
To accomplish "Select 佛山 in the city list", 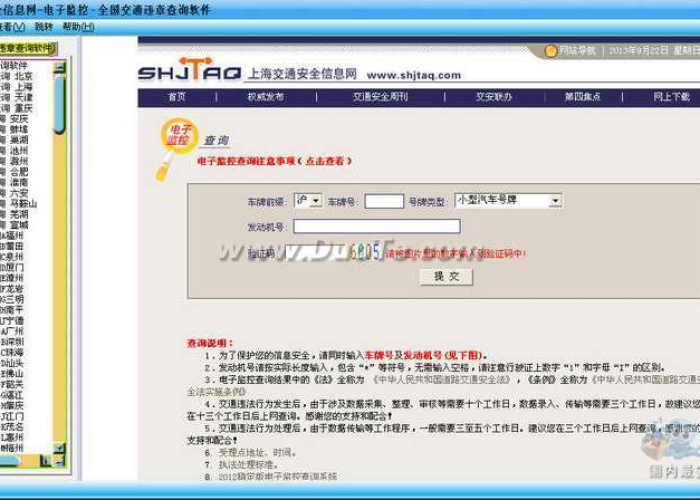I will pos(13,374).
